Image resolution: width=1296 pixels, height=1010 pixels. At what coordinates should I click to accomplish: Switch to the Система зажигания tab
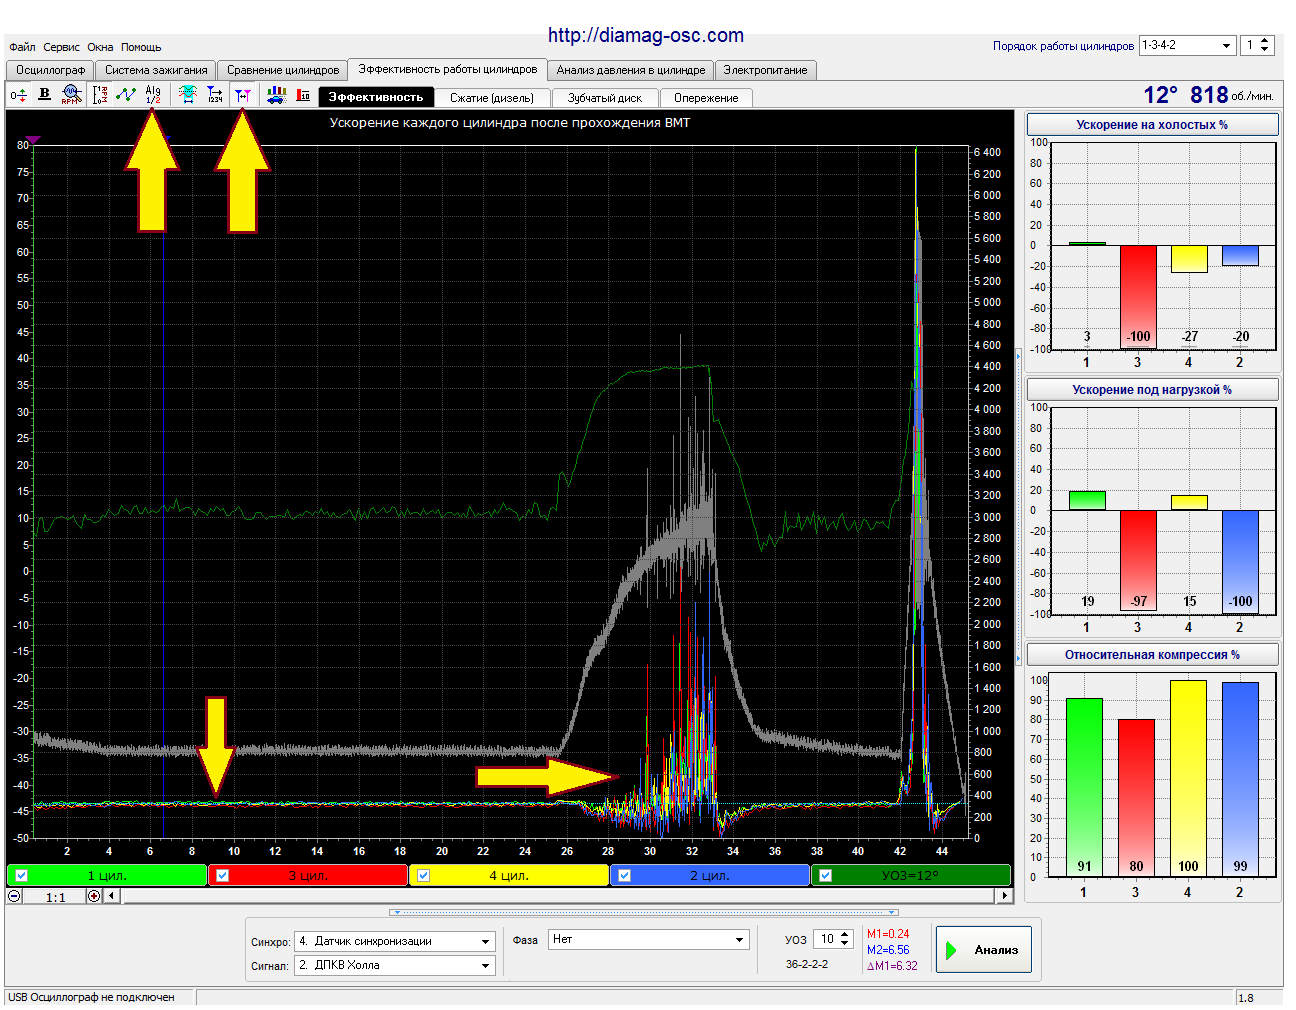pos(156,70)
